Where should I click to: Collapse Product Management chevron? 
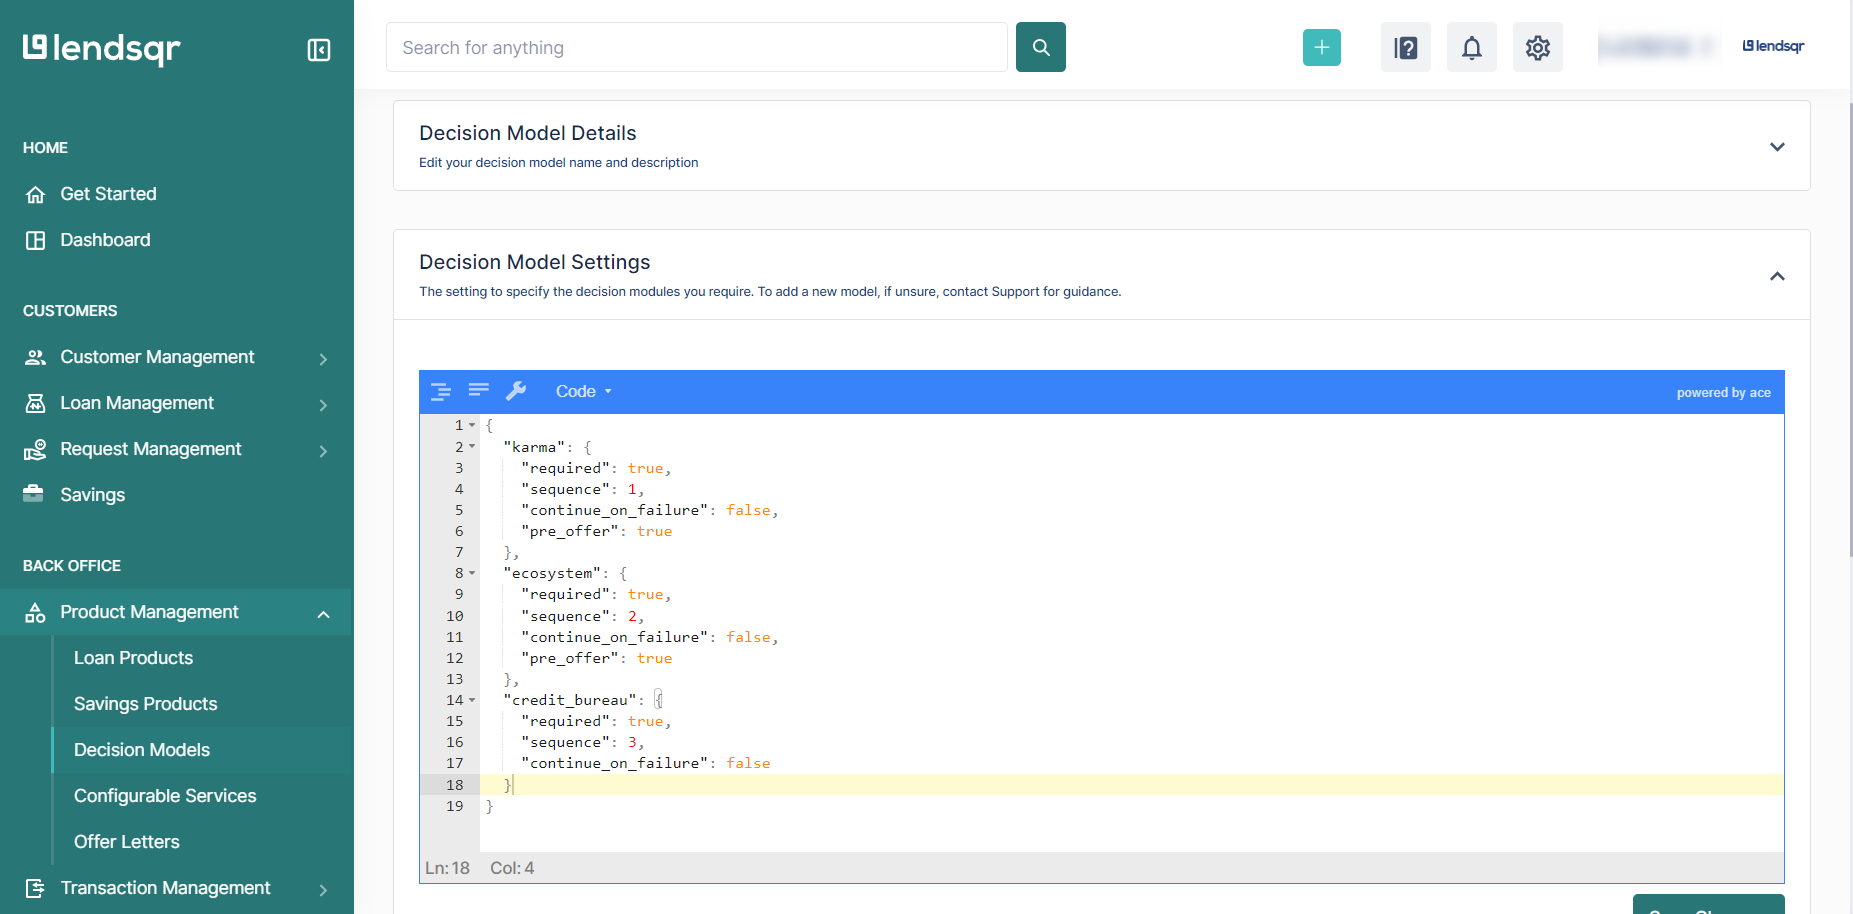[323, 614]
